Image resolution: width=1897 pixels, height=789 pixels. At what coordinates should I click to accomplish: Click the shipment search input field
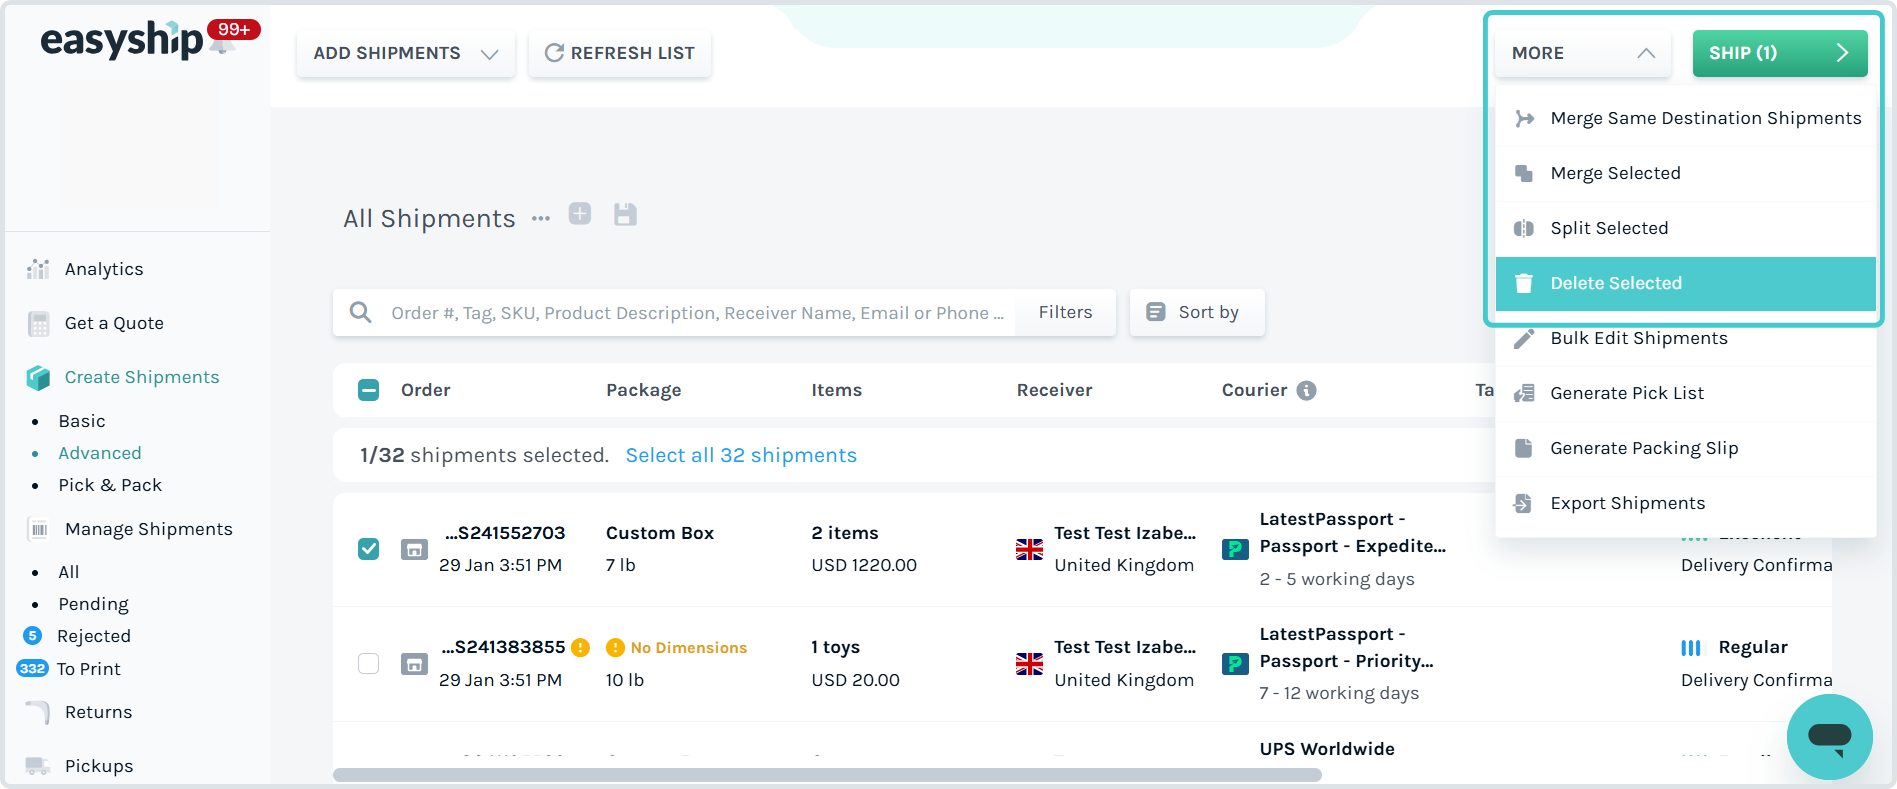pyautogui.click(x=697, y=313)
